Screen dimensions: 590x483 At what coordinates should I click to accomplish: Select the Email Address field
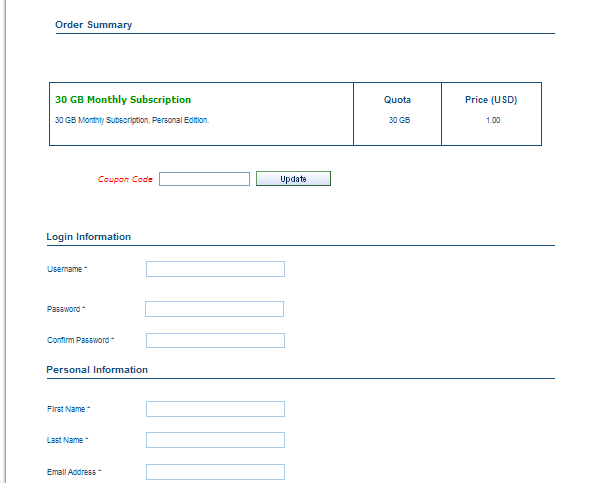[x=215, y=472]
